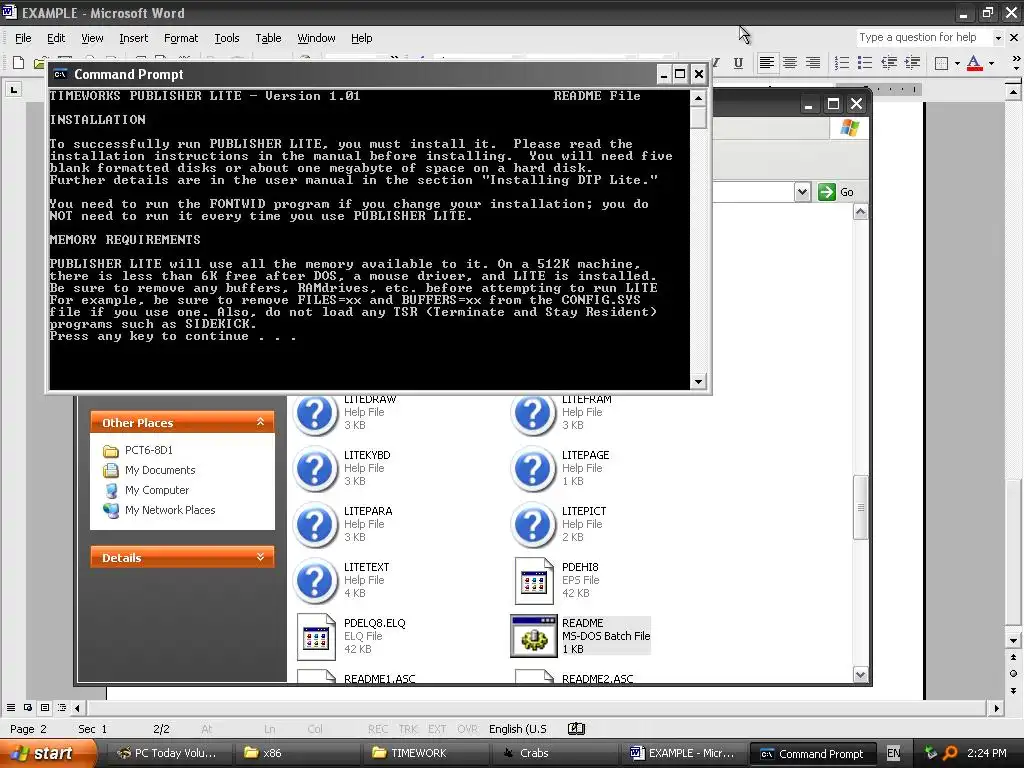Switch to Normal View in Word
The width and height of the screenshot is (1024, 768).
coord(11,707)
